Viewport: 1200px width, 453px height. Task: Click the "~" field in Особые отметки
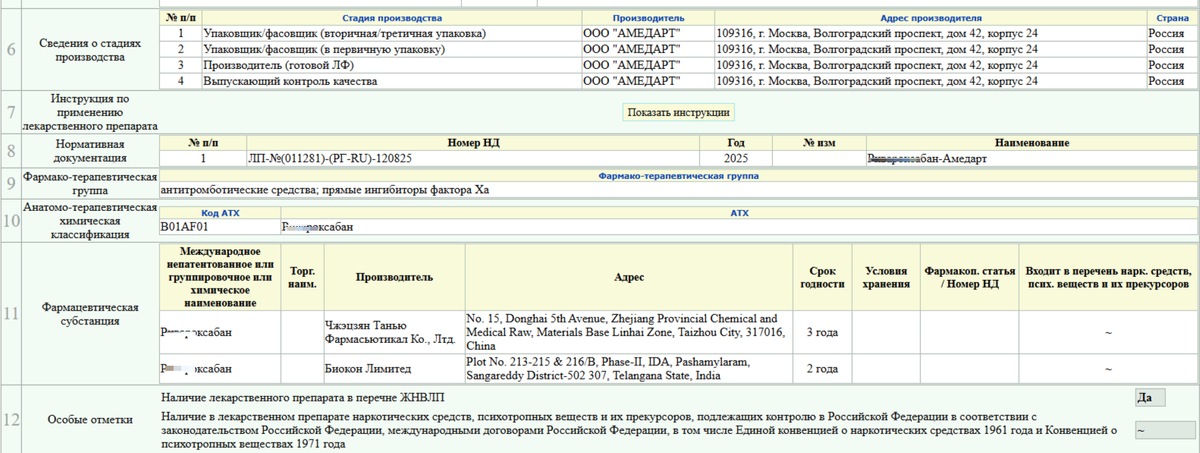(x=1165, y=430)
